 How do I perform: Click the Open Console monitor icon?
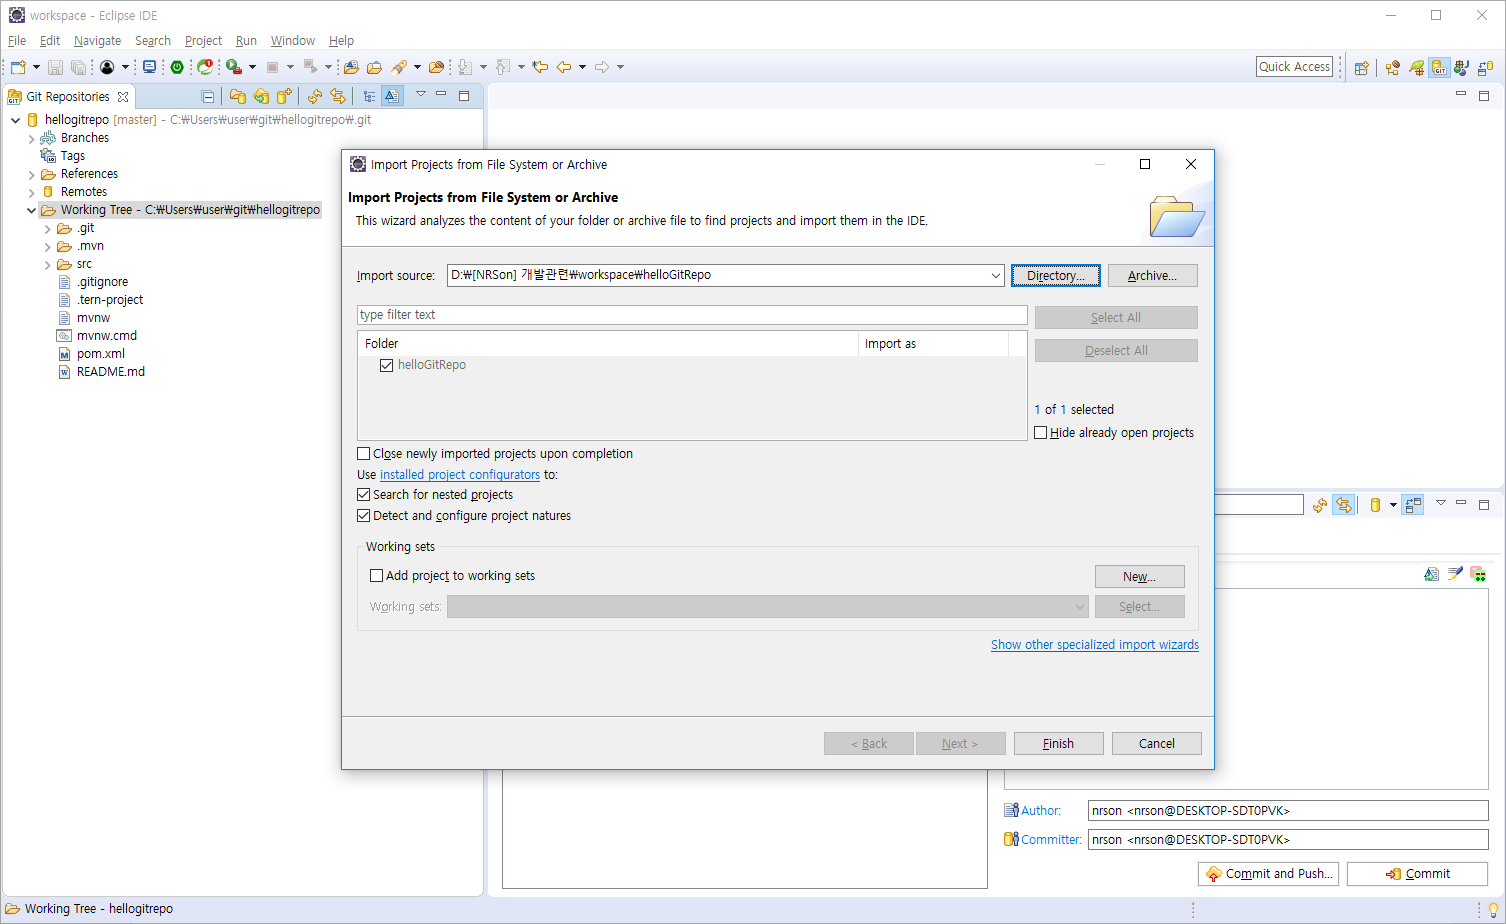pyautogui.click(x=149, y=67)
